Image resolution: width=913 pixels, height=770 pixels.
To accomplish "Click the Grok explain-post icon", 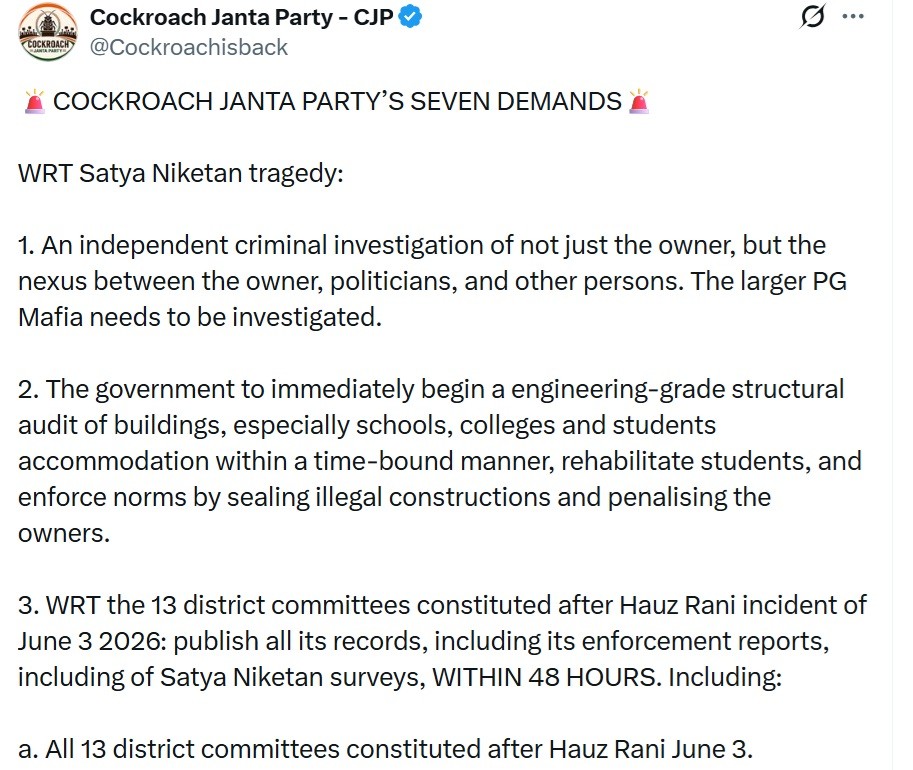I will pos(812,16).
